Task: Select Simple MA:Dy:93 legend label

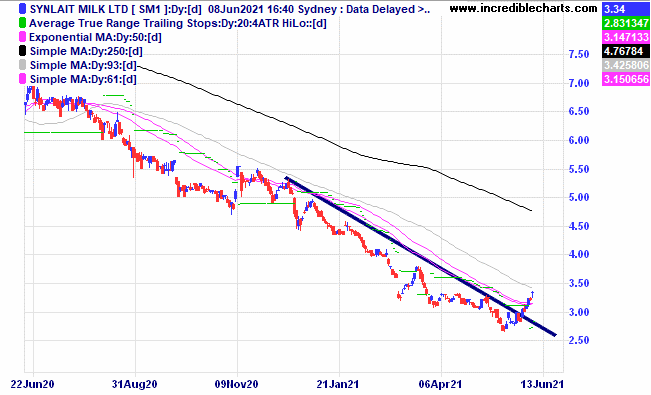Action: [x=83, y=65]
